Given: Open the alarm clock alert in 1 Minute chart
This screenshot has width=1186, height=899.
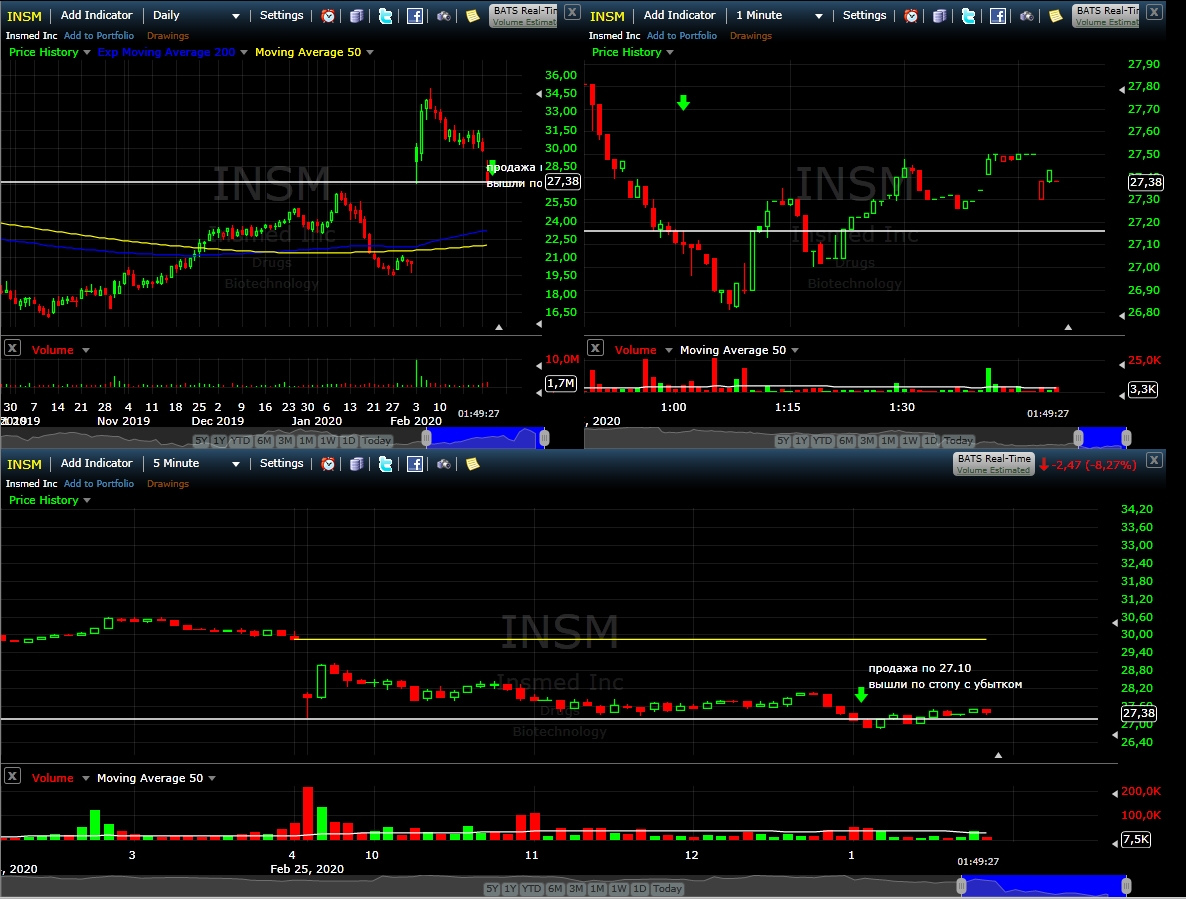Looking at the screenshot, I should (x=911, y=16).
